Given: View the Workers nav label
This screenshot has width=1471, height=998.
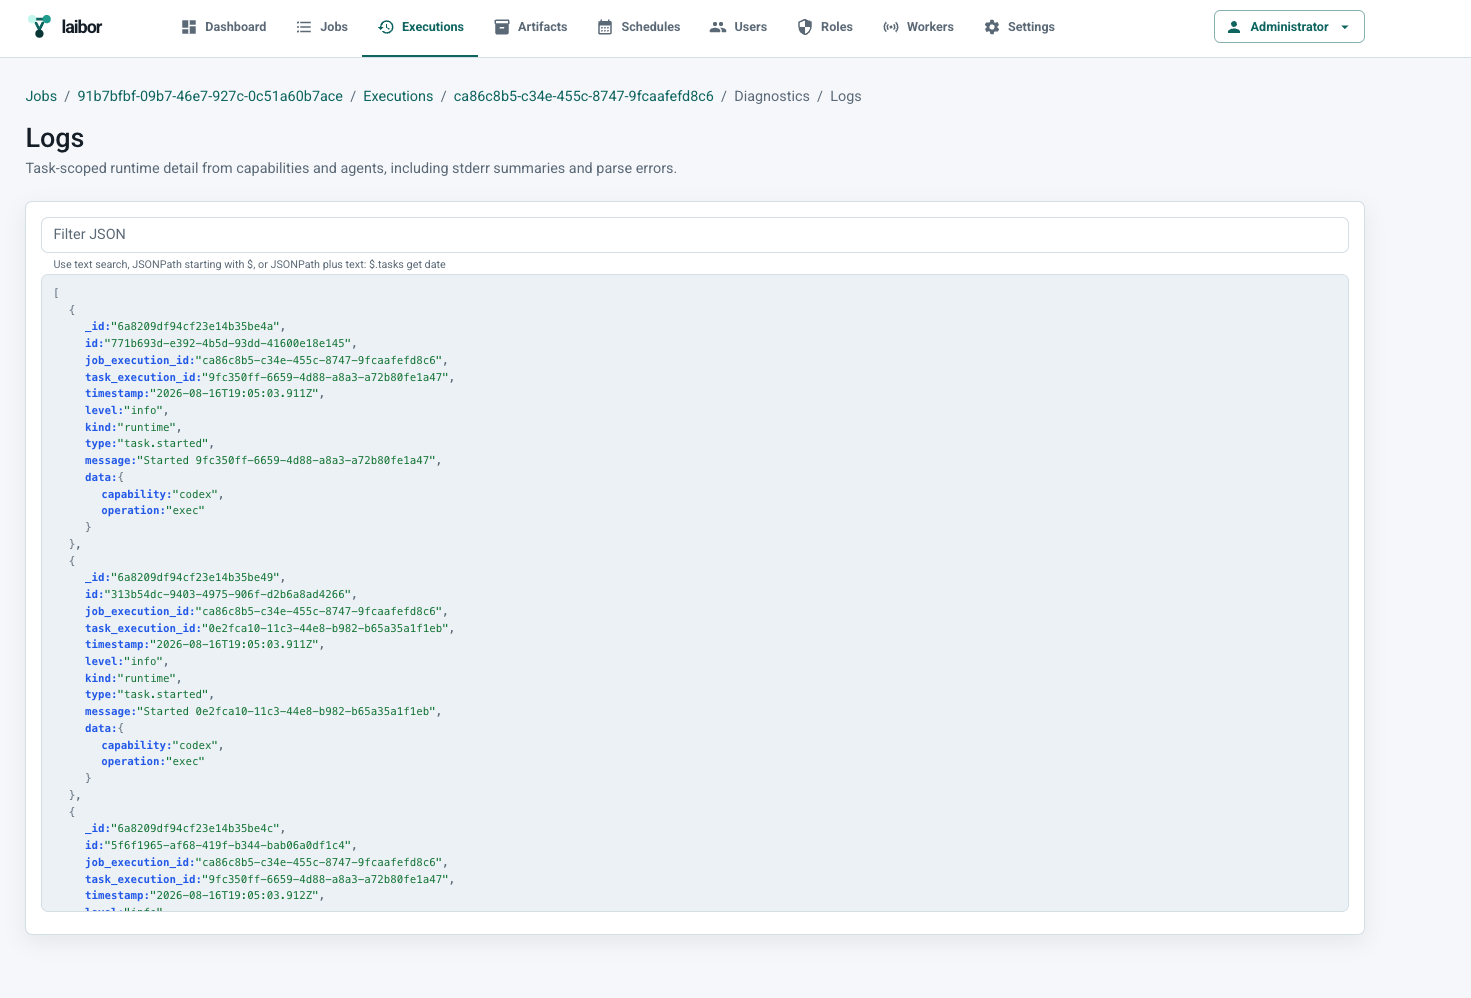Looking at the screenshot, I should click(x=930, y=27).
